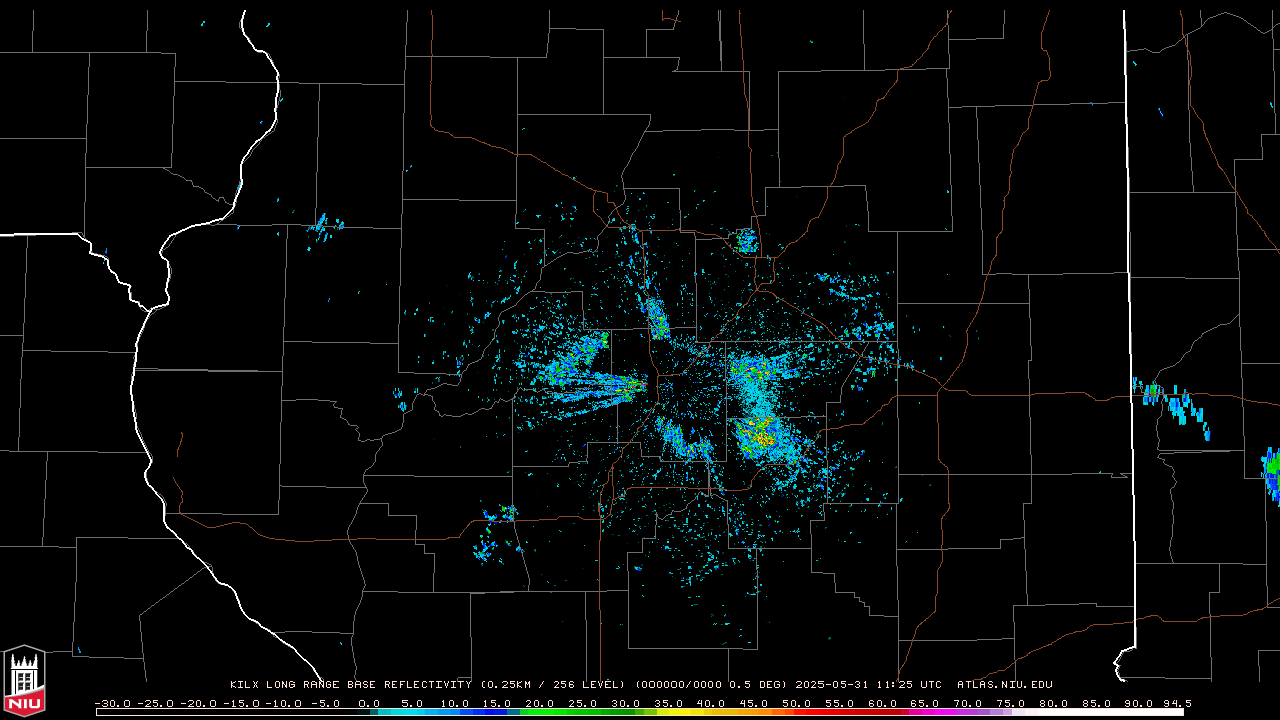Viewport: 1280px width, 720px height.
Task: Click the 80.0 dBZ scale label
Action: pyautogui.click(x=1054, y=704)
